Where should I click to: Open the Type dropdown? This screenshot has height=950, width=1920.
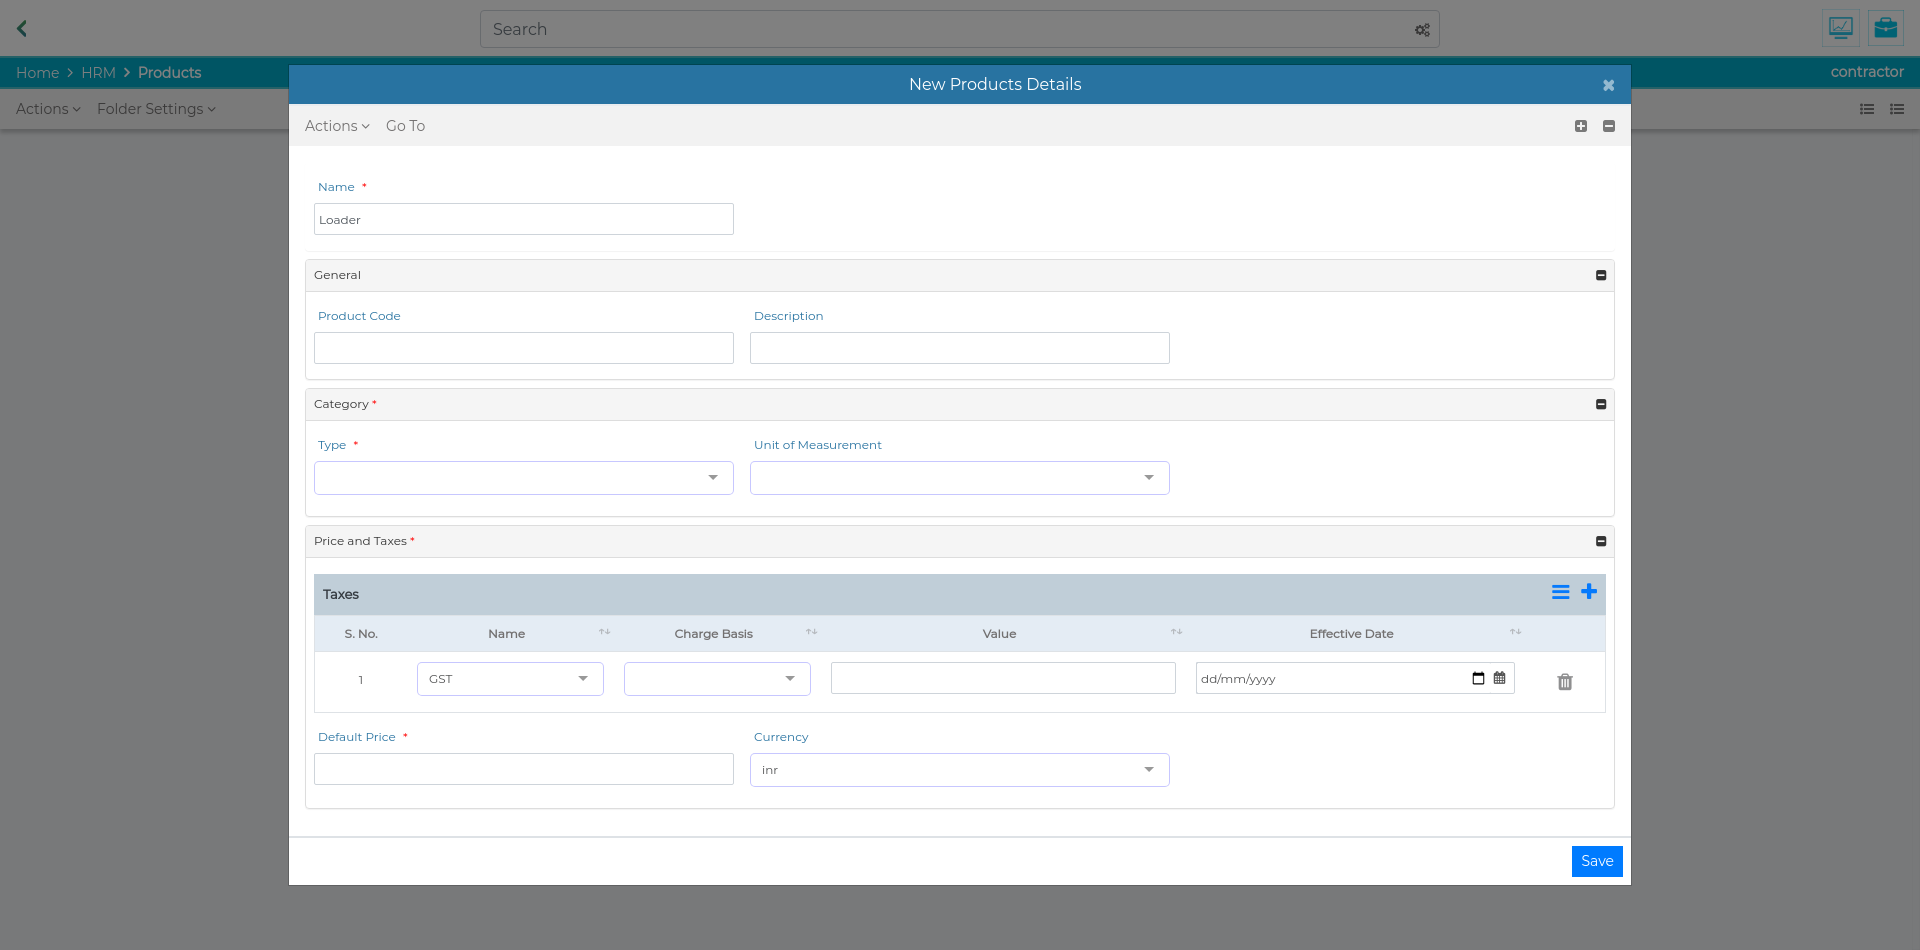(x=524, y=478)
